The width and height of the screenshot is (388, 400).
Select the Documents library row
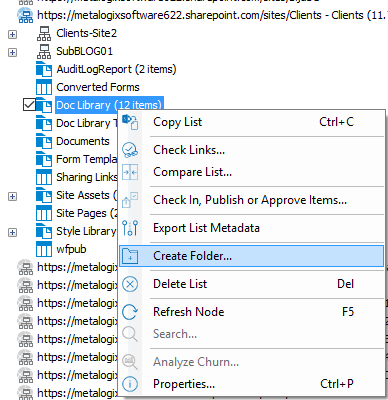coord(83,141)
